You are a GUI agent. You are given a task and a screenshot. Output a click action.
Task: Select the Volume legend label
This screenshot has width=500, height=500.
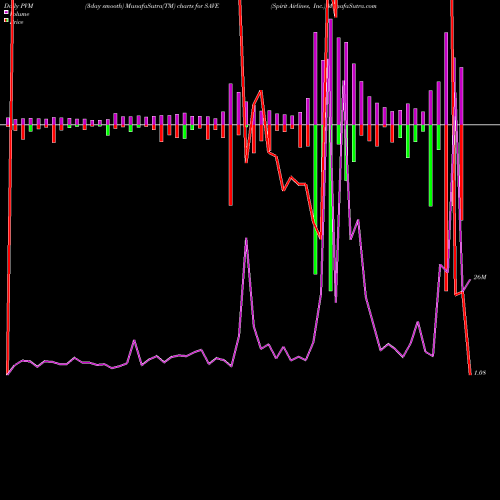click(x=19, y=14)
